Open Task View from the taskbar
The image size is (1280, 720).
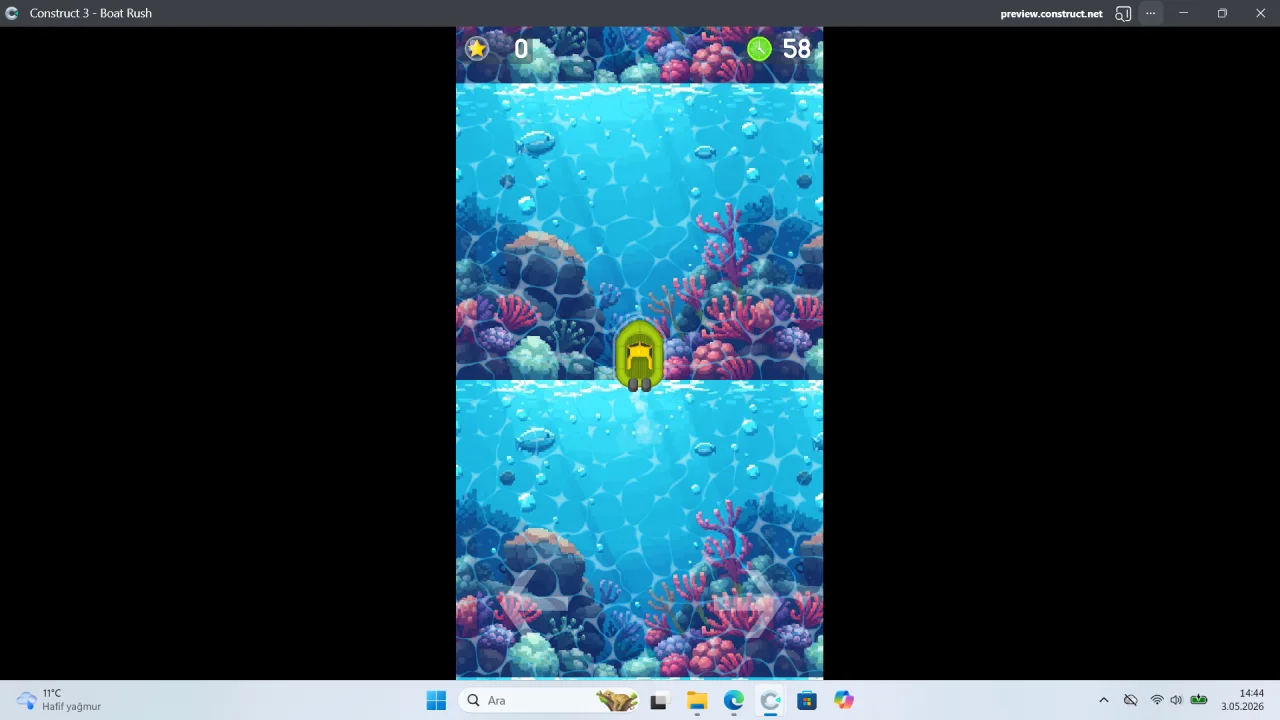(658, 701)
